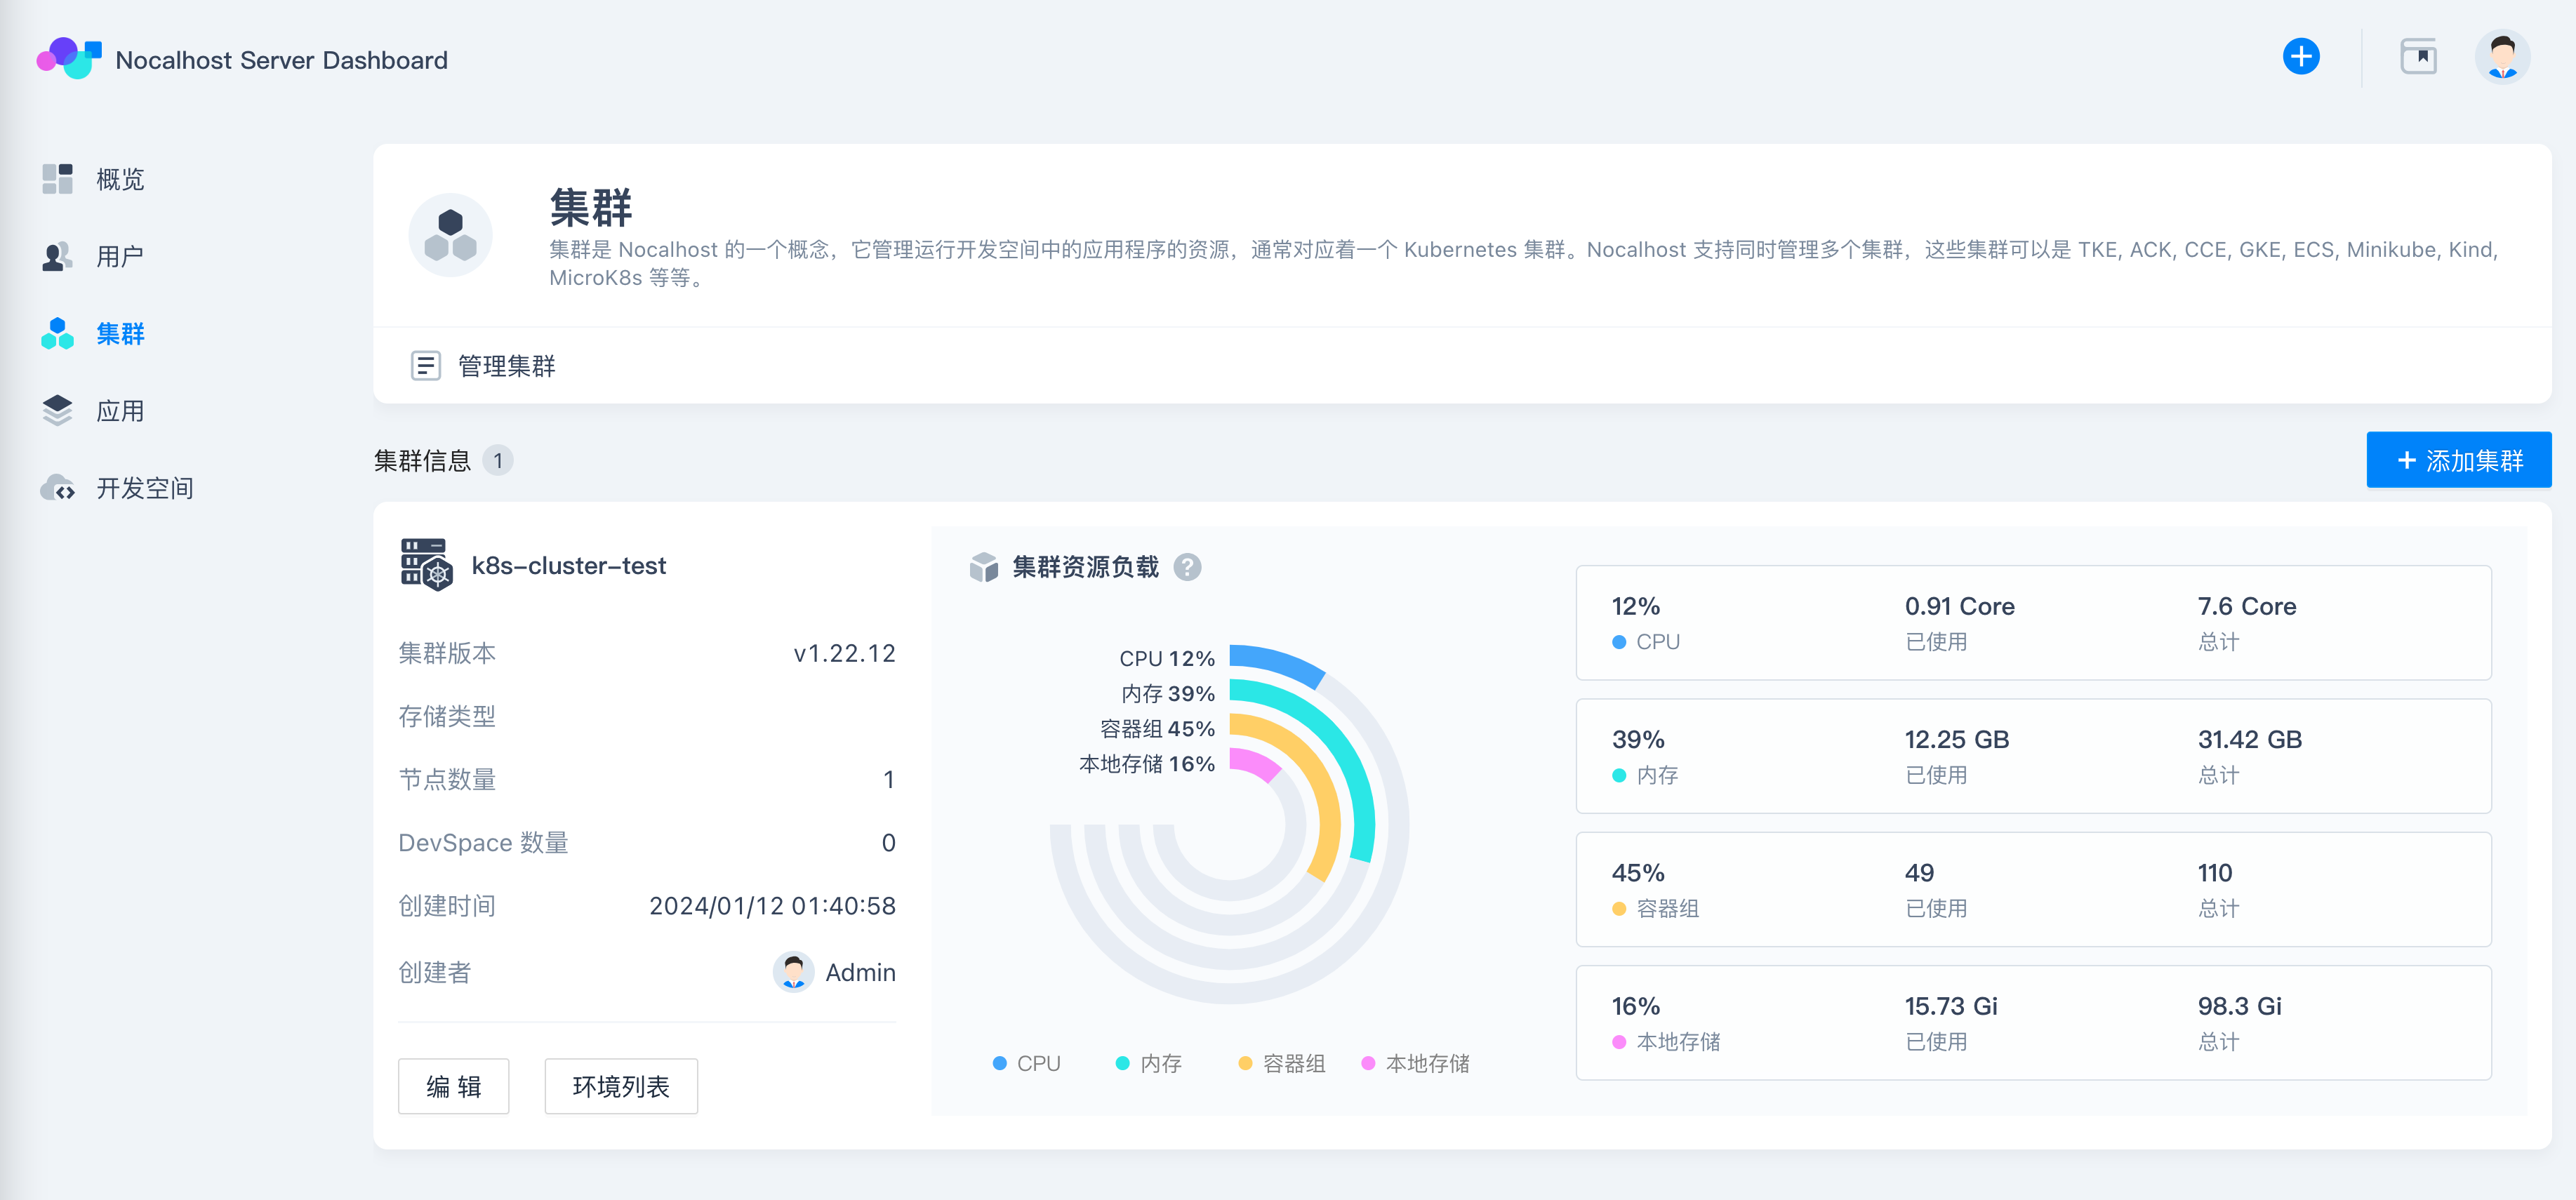Click the blue plus icon in header
The image size is (2576, 1200).
coord(2301,57)
